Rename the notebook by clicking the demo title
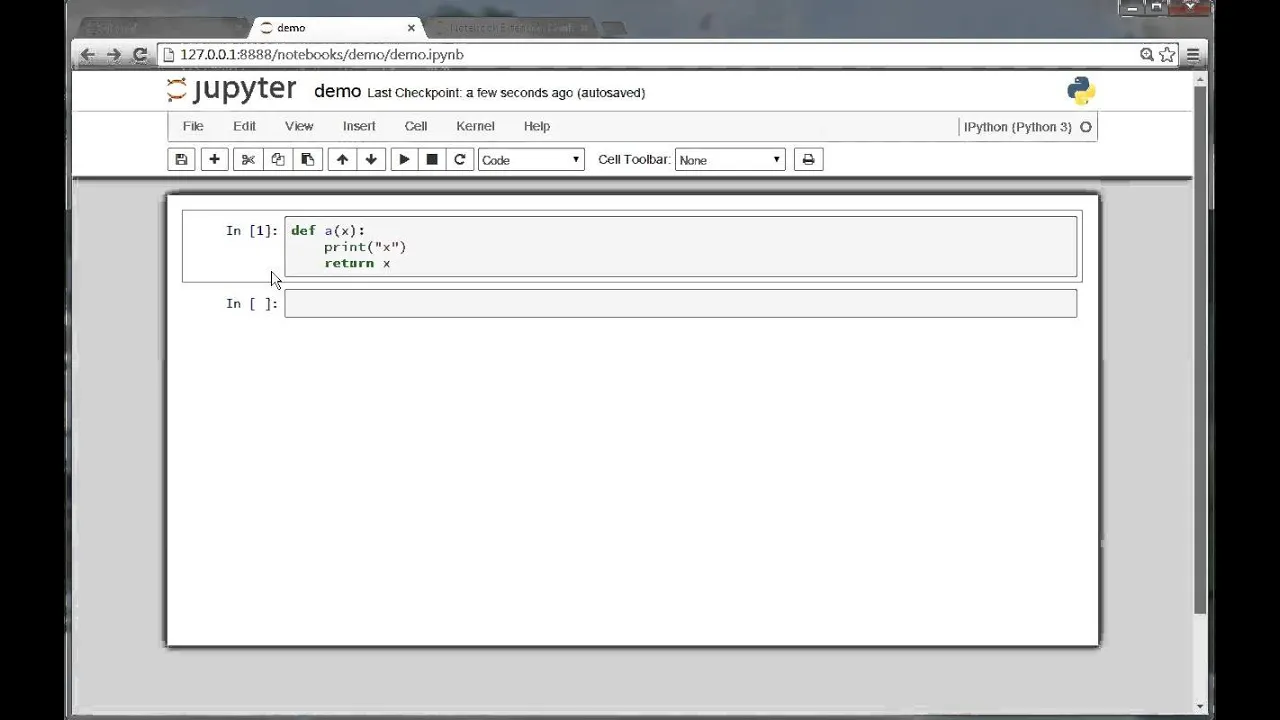This screenshot has height=720, width=1280. click(337, 91)
